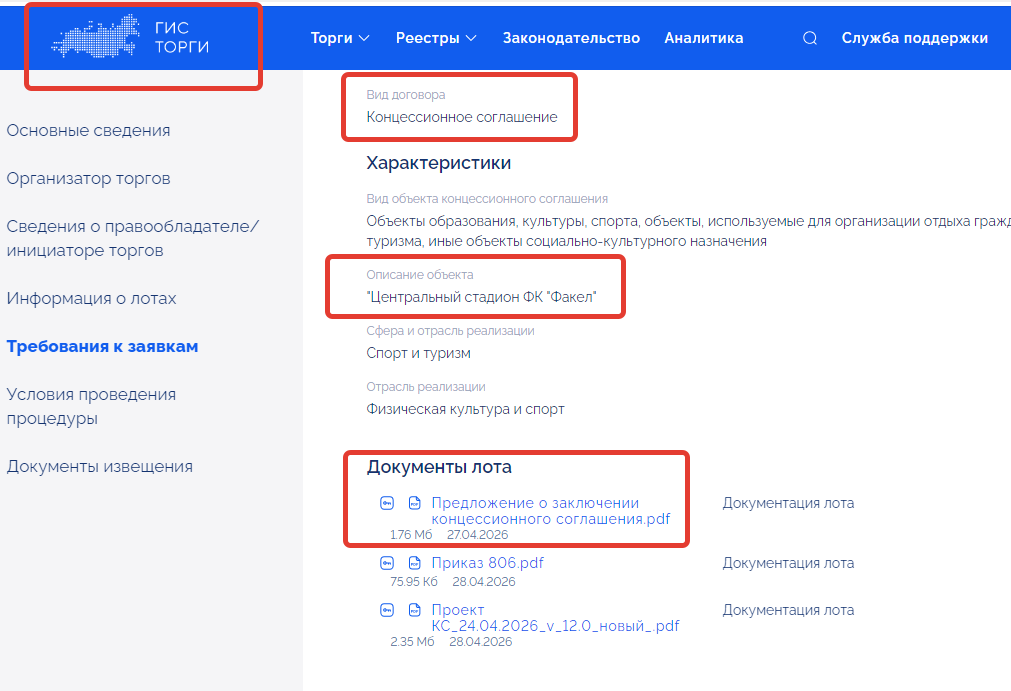Click signature key icon beside Проект КС file
Viewport: 1011px width, 691px height.
387,610
